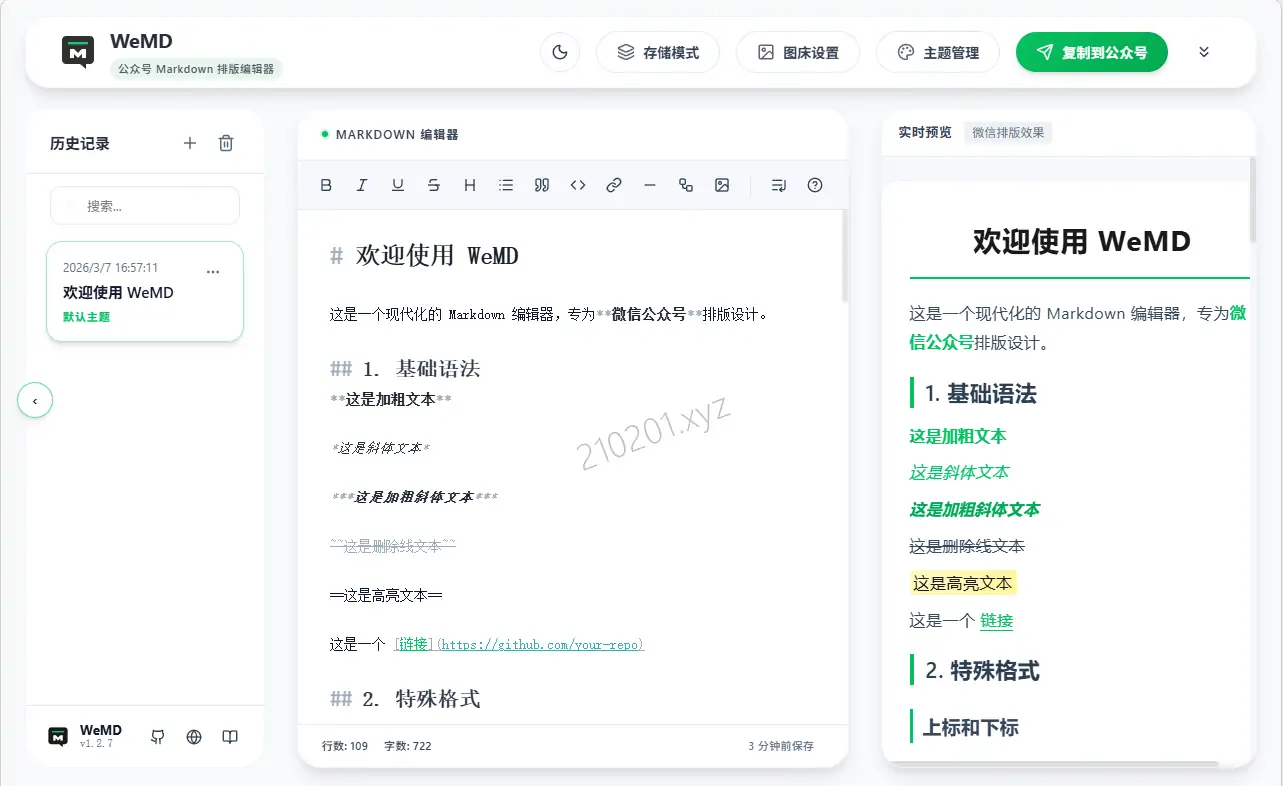Open 图床设置 settings
The height and width of the screenshot is (786, 1283).
(798, 51)
